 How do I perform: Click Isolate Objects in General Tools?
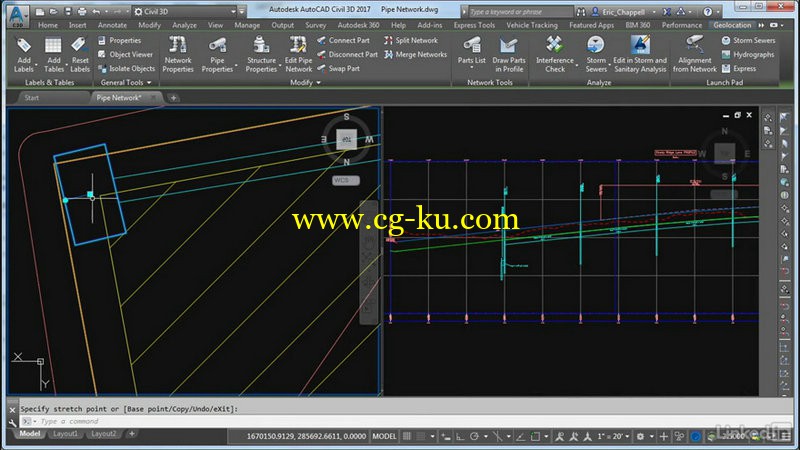[x=126, y=68]
